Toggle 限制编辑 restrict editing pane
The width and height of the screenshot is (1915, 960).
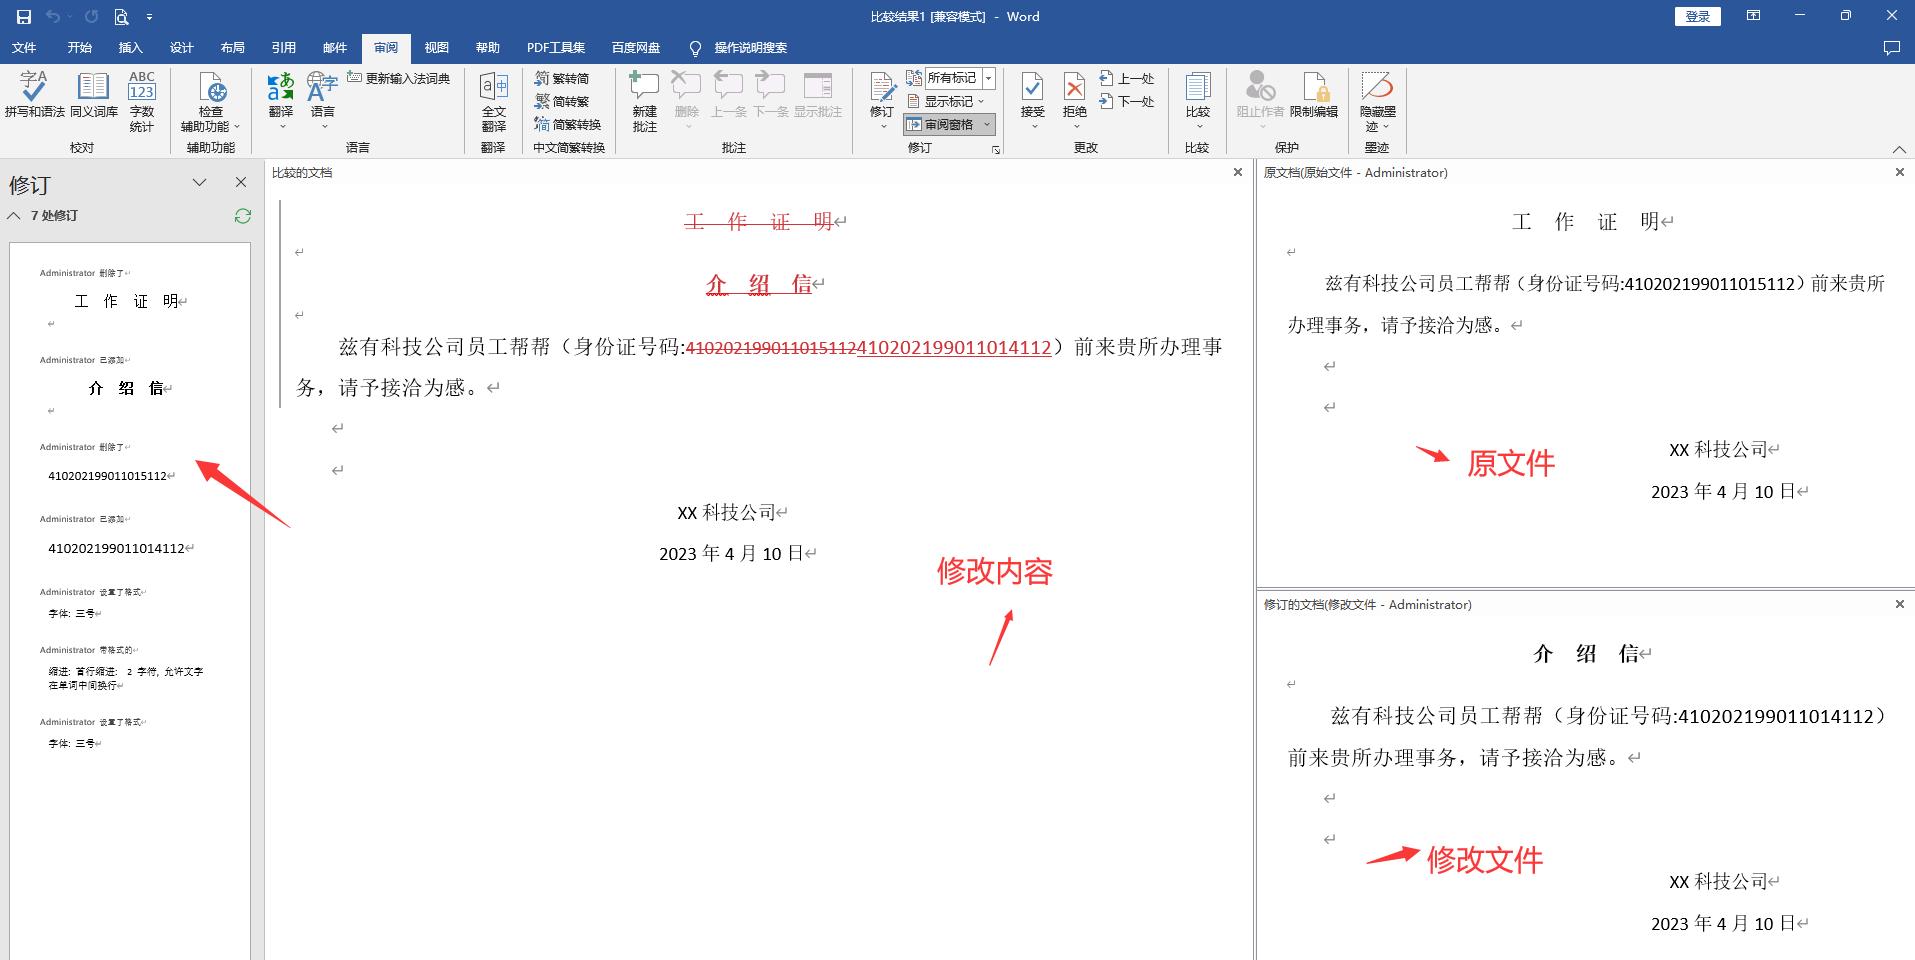click(1315, 100)
